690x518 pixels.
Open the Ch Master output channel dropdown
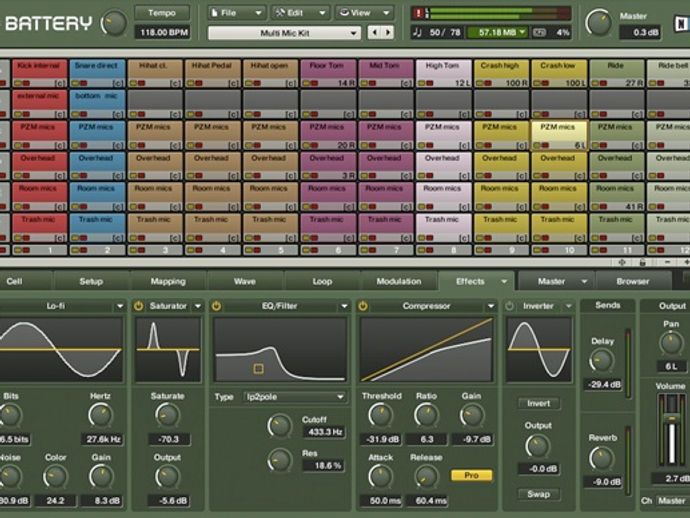(672, 501)
